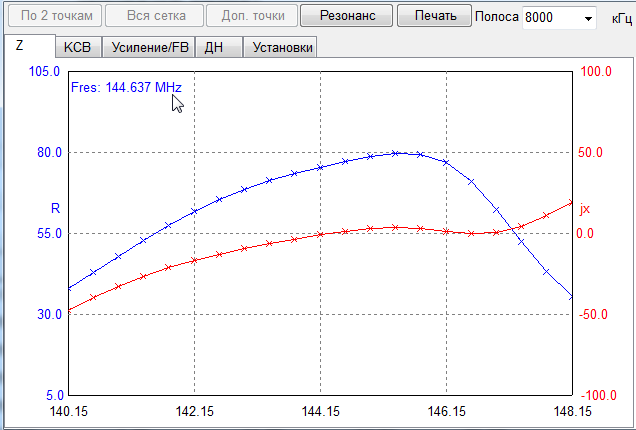This screenshot has width=636, height=430.
Task: Click the blue R axis label
Action: click(55, 208)
